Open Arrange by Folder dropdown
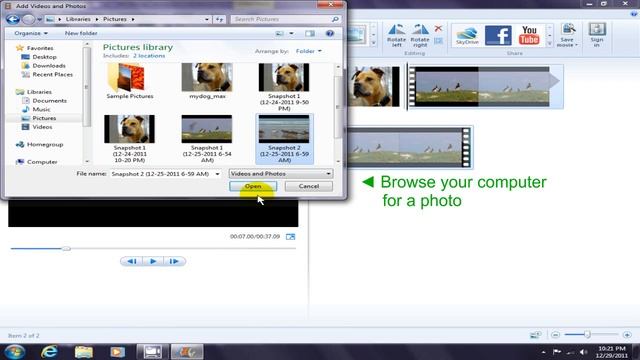The height and width of the screenshot is (360, 640). 309,51
